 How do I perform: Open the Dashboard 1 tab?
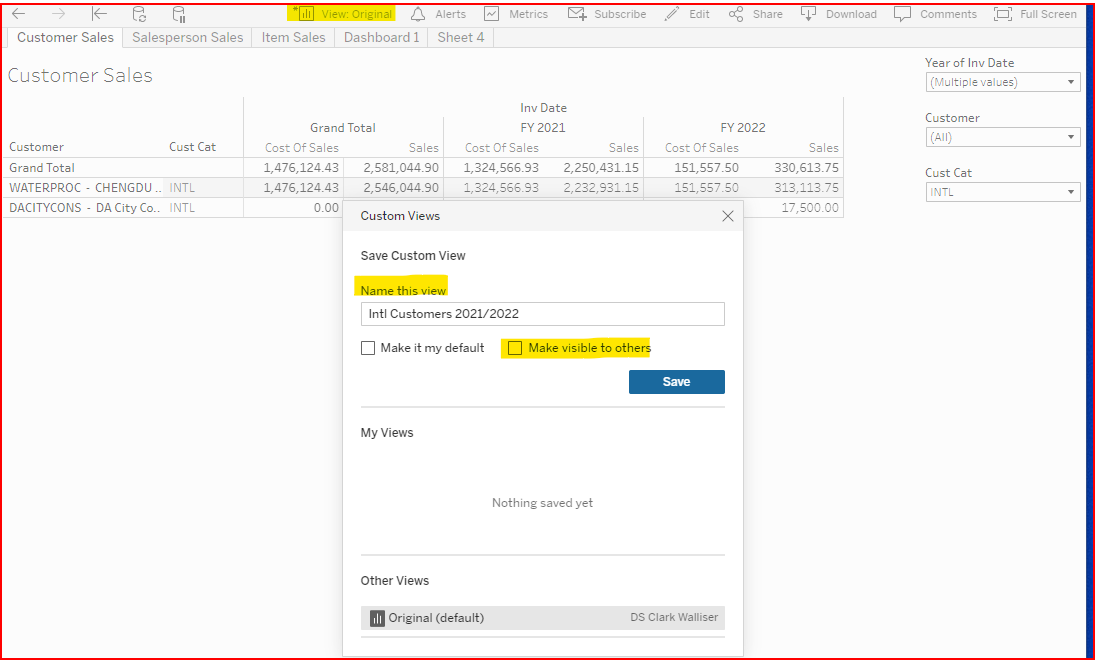click(381, 37)
